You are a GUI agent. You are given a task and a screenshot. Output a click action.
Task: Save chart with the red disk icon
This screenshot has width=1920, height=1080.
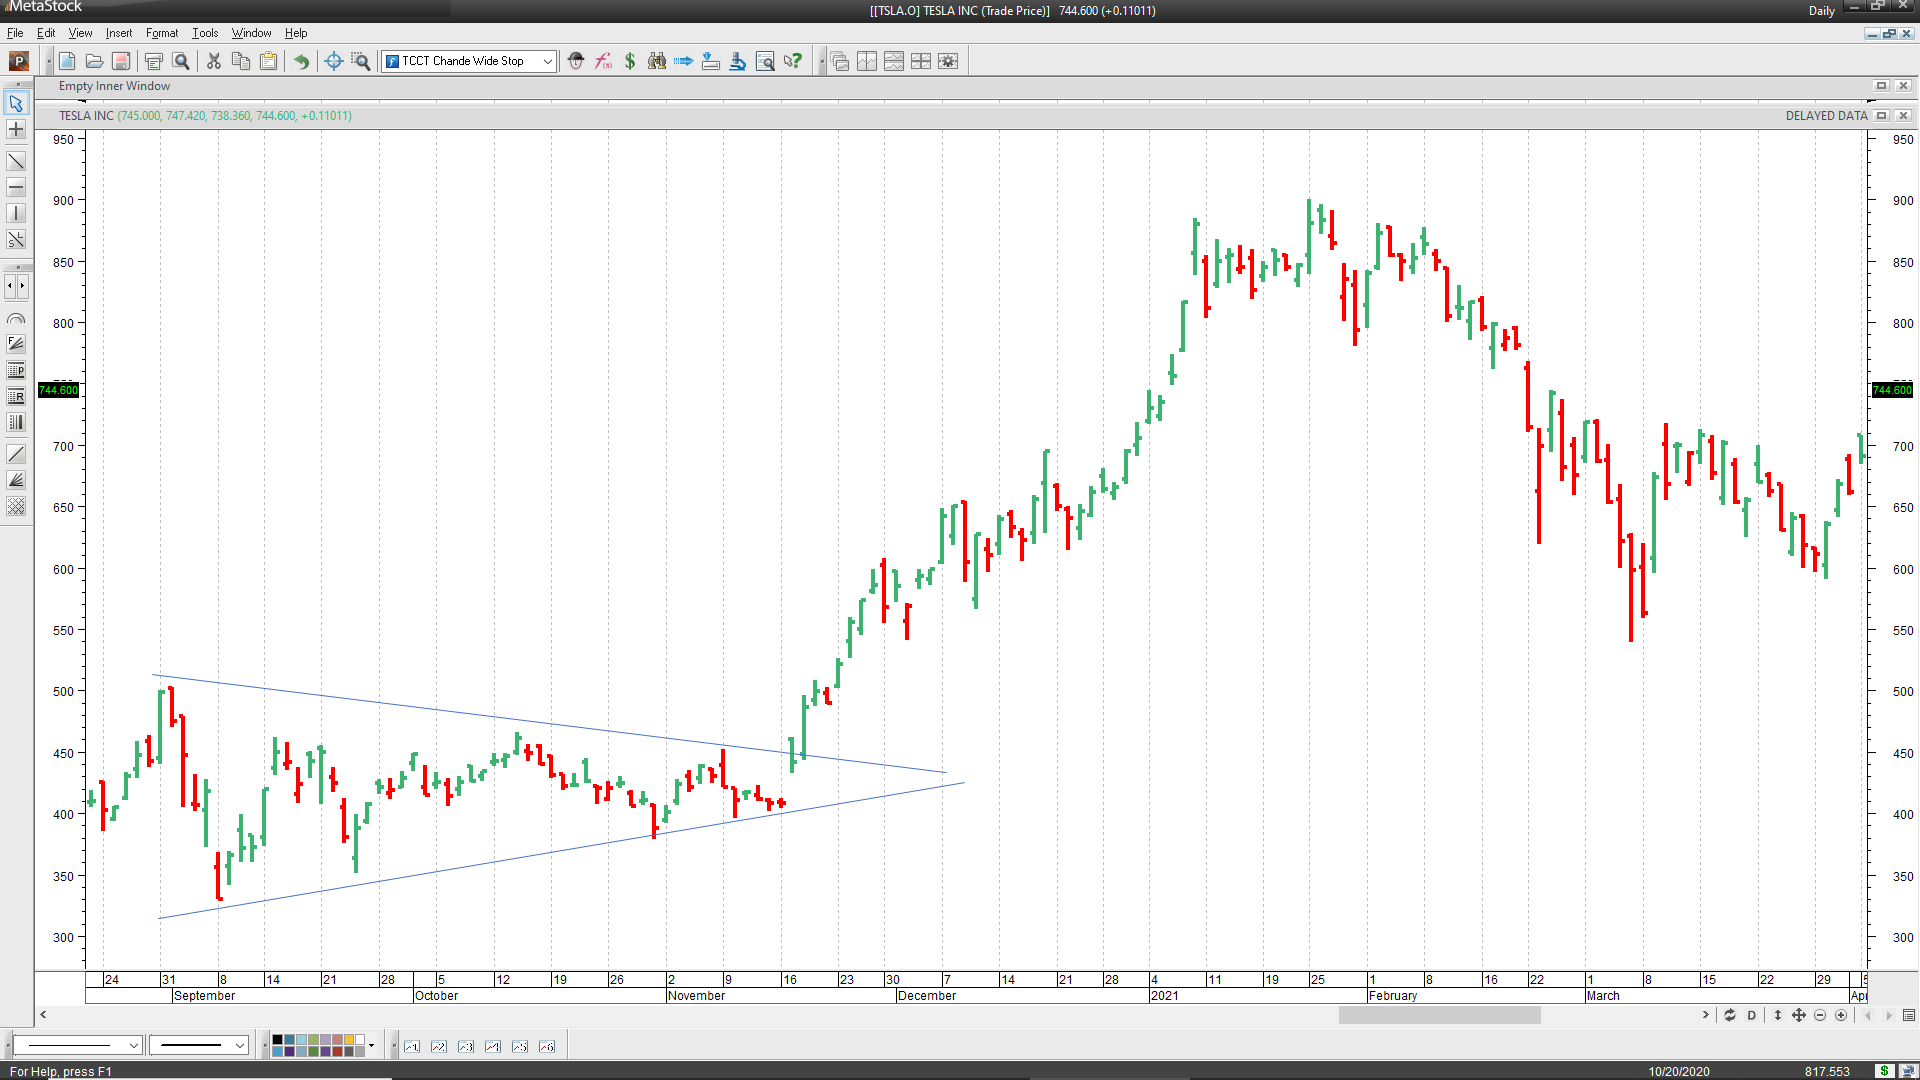121,61
